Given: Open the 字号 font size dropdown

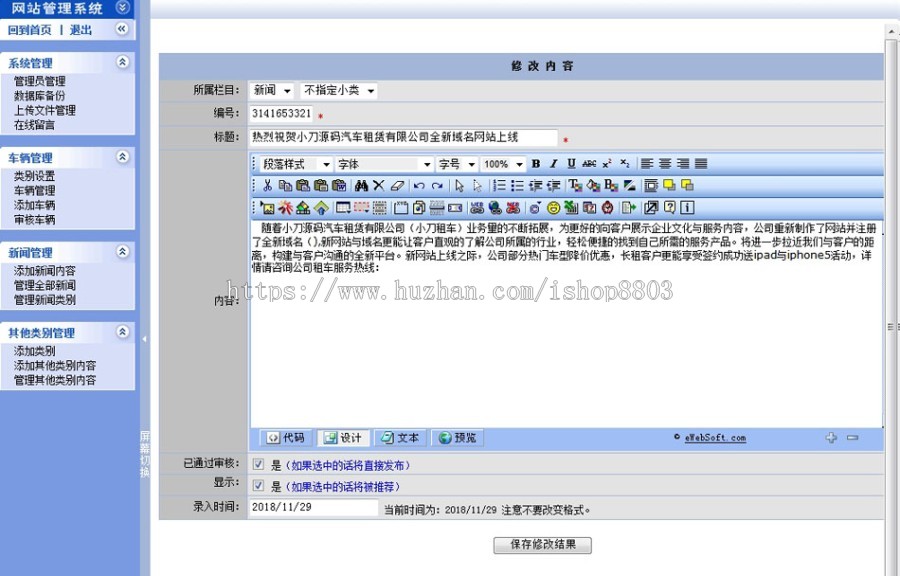Looking at the screenshot, I should click(x=457, y=164).
